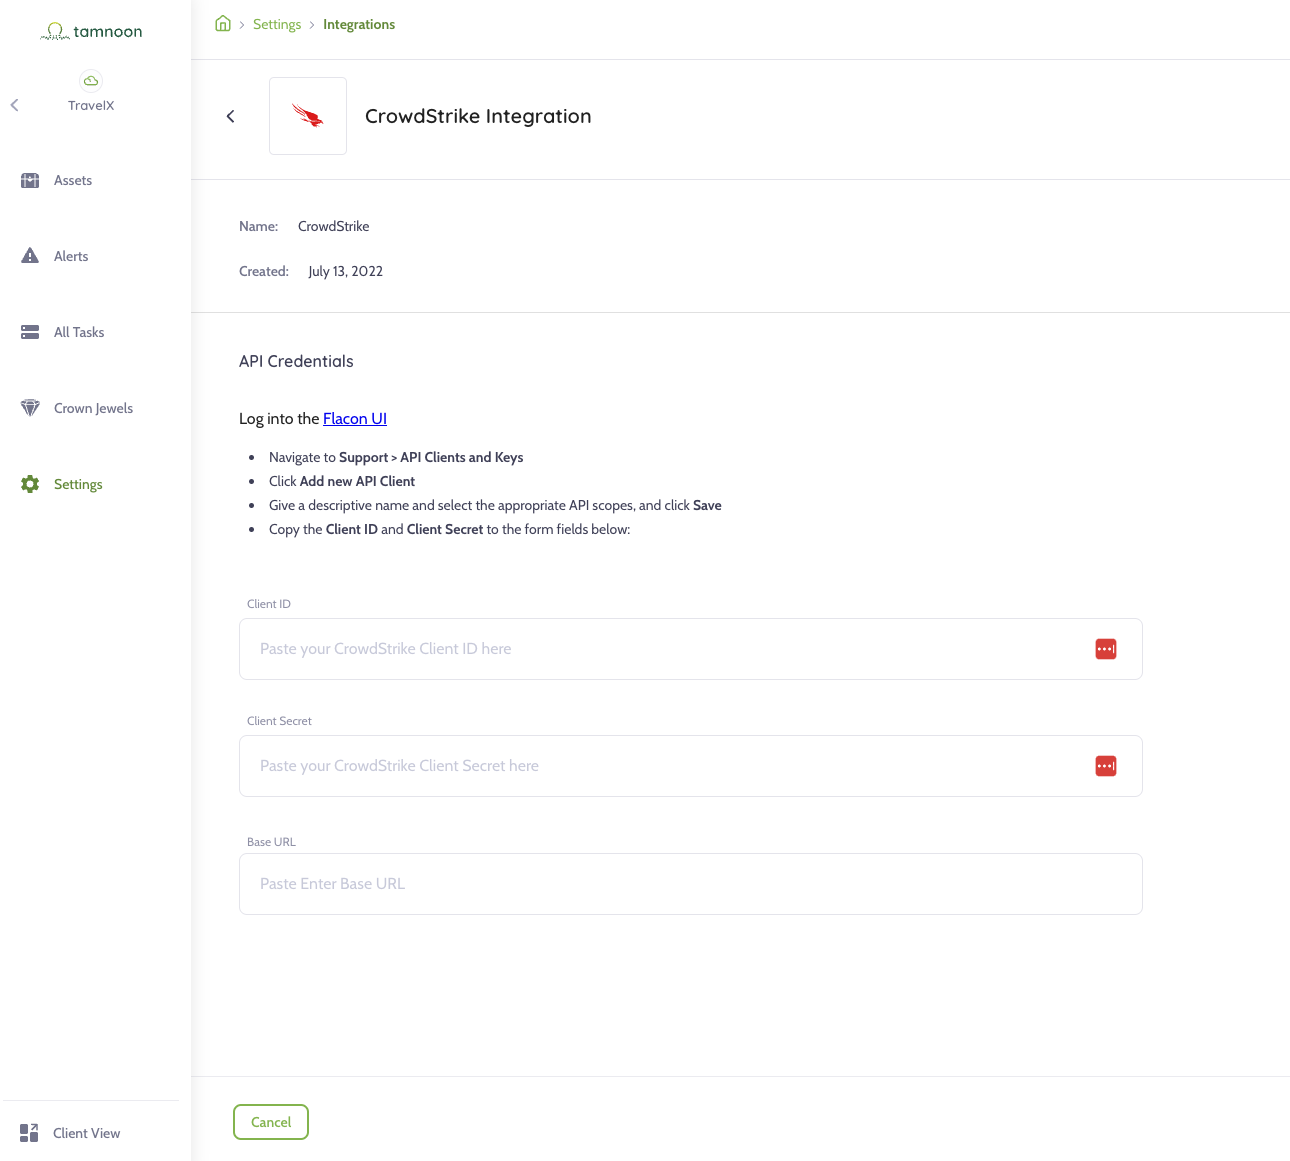
Task: Open the Flacon UI link
Action: point(355,419)
